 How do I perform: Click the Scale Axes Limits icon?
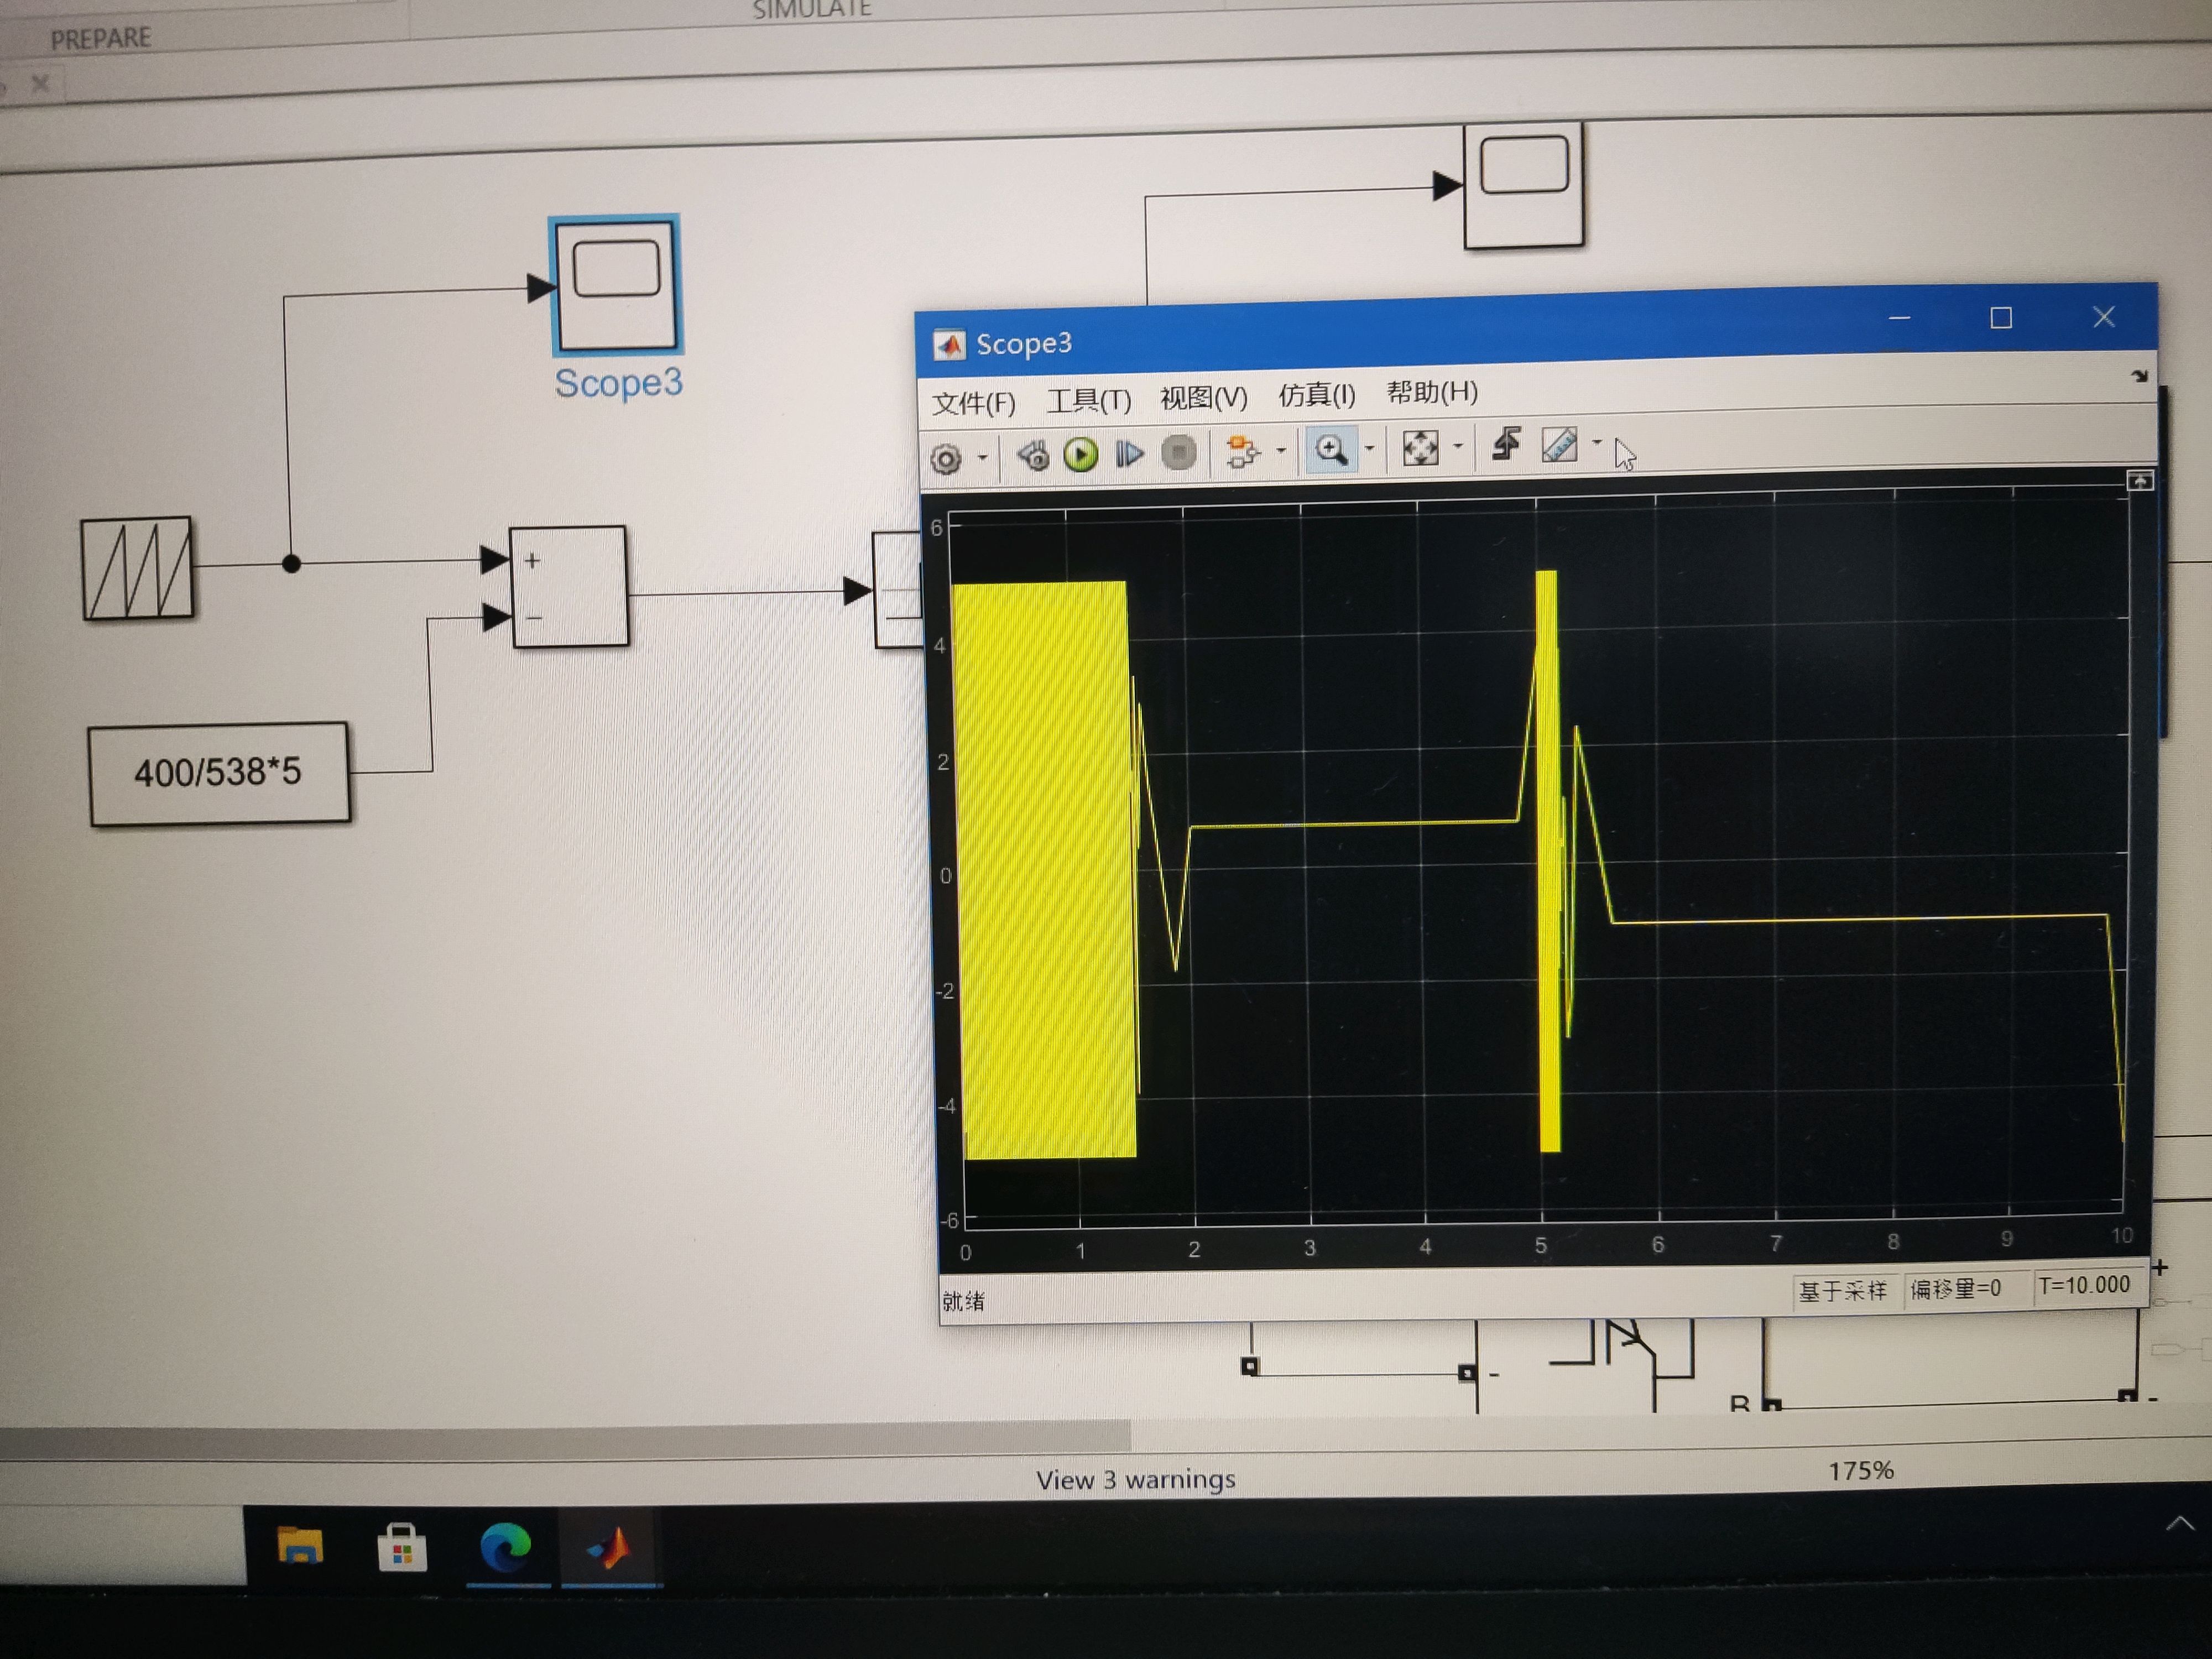click(x=1420, y=447)
